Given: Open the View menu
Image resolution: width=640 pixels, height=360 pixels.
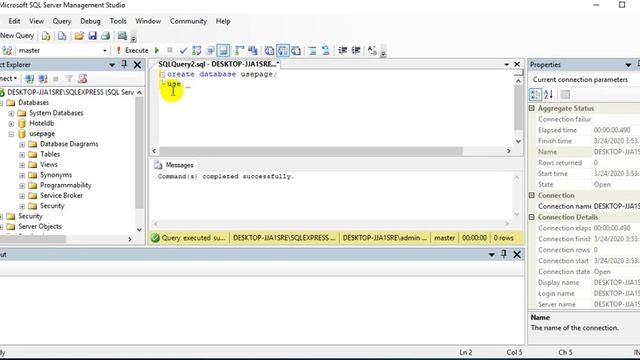Looking at the screenshot, I should coord(36,21).
